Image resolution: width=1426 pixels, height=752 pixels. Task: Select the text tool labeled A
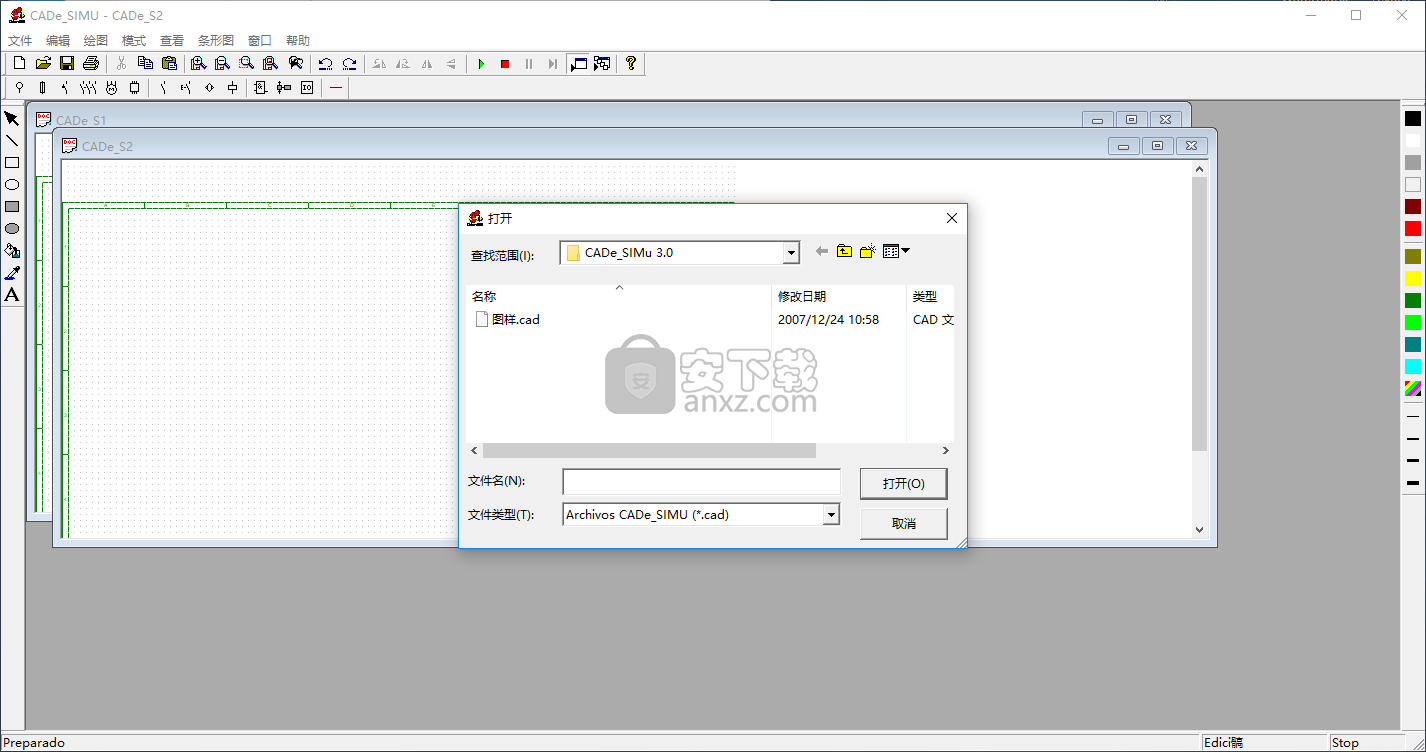pos(12,294)
